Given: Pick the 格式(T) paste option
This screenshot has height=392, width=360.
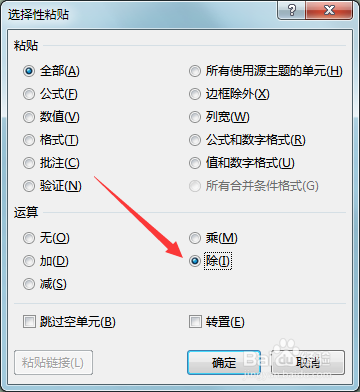Looking at the screenshot, I should click(x=51, y=140).
